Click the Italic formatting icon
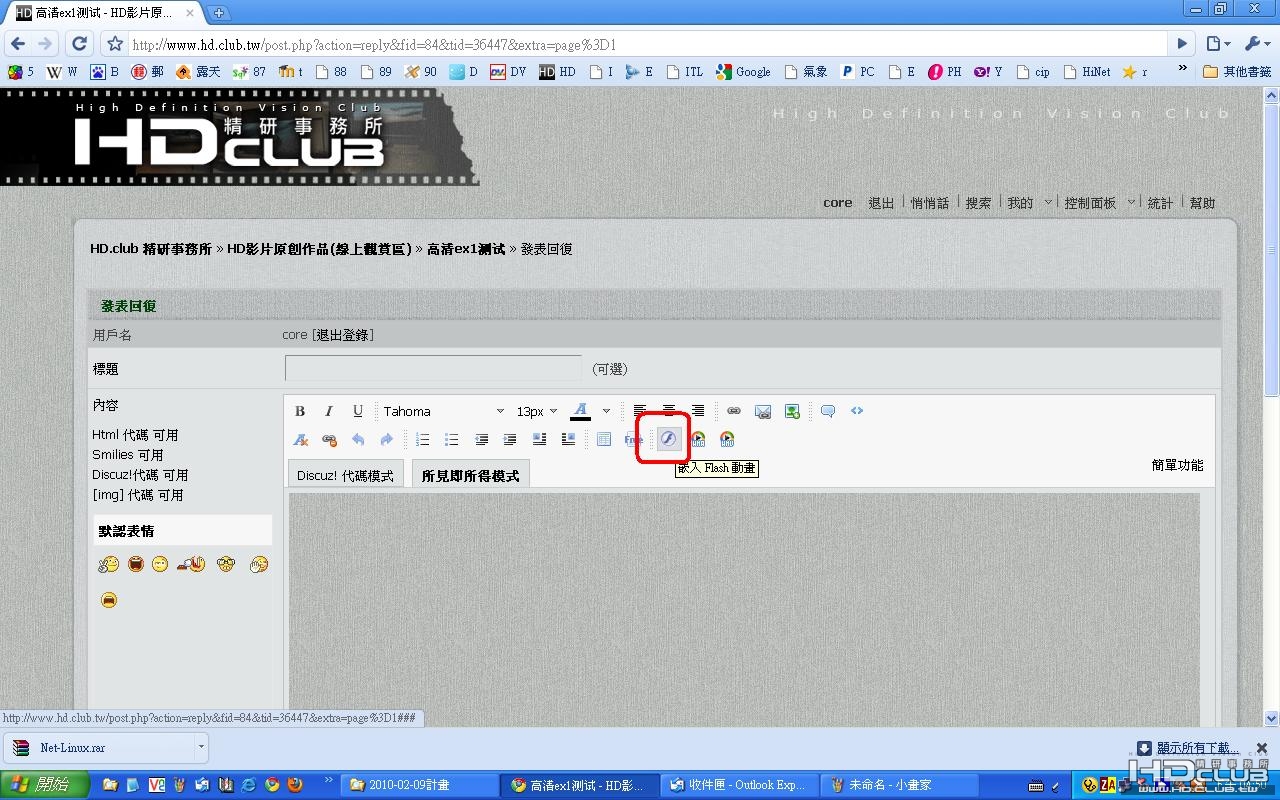This screenshot has width=1280, height=800. point(329,411)
